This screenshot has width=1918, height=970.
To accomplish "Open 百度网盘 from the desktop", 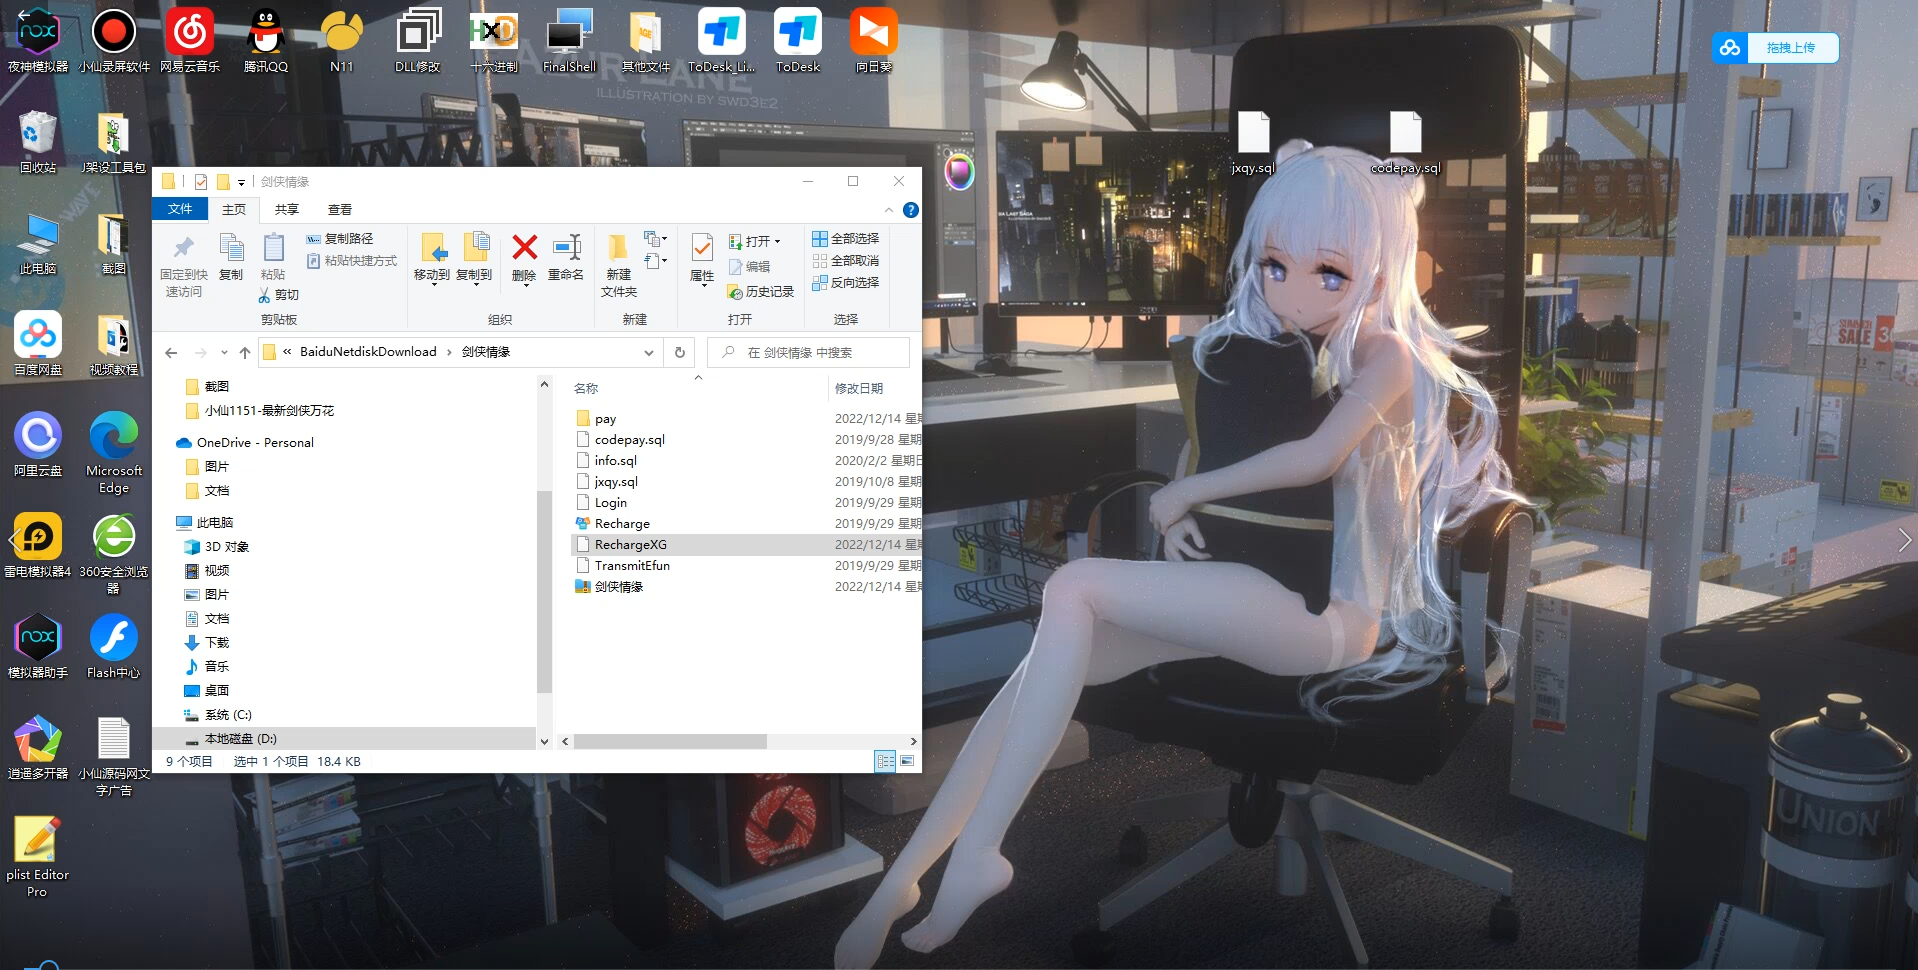I will [x=38, y=343].
